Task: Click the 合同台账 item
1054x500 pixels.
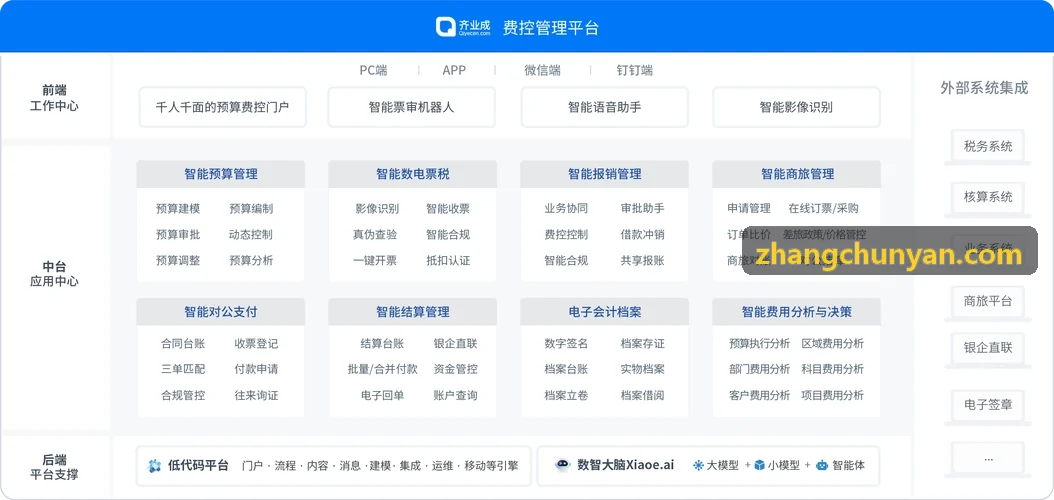Action: [x=183, y=344]
